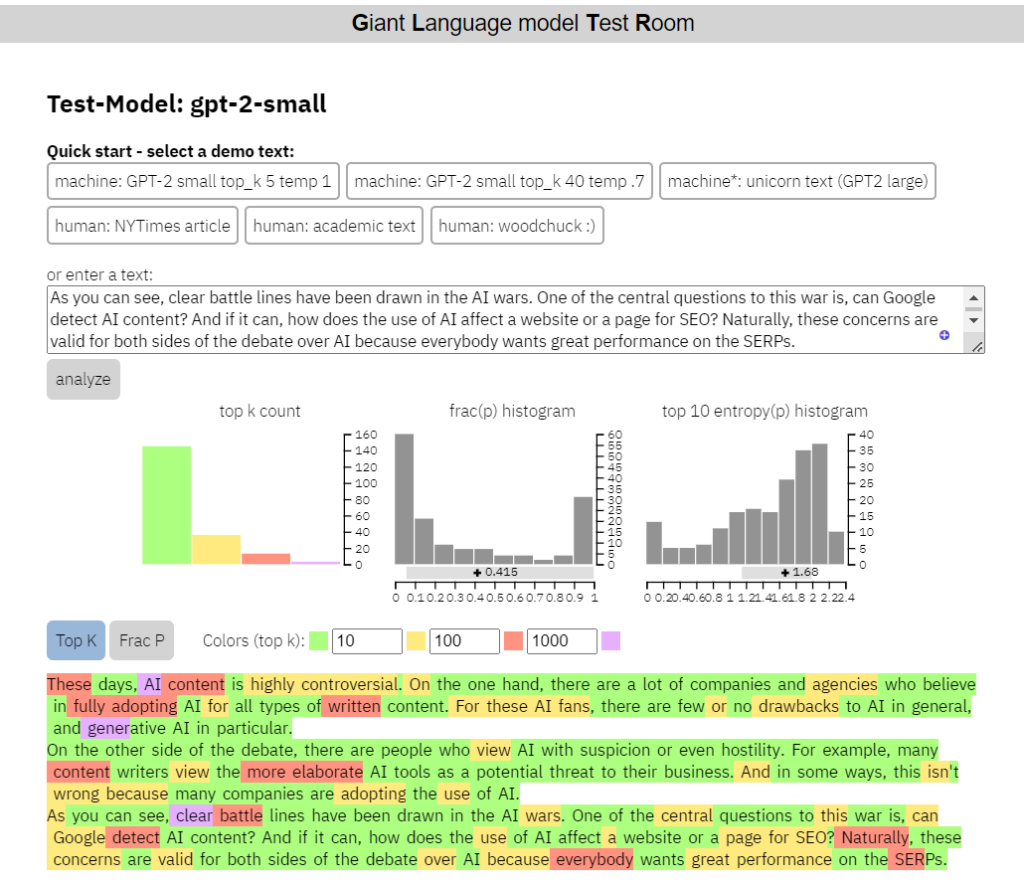
Task: Enable the Top K coloring mode
Action: point(75,640)
